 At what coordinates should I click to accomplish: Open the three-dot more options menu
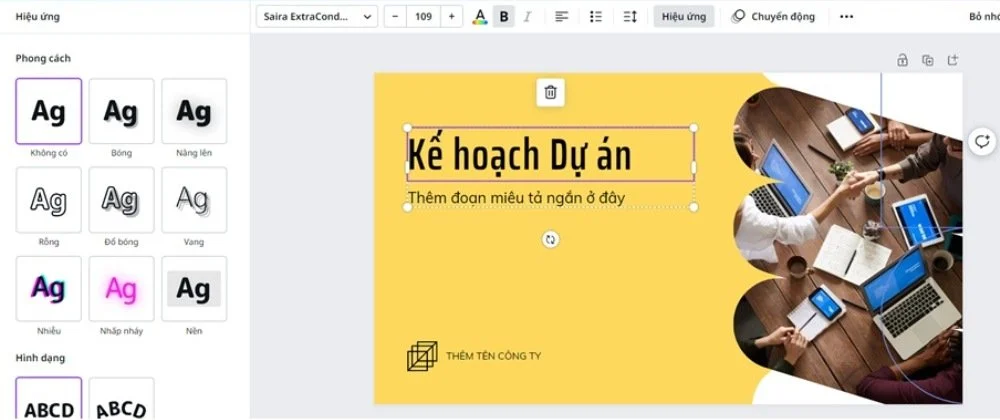[x=846, y=17]
